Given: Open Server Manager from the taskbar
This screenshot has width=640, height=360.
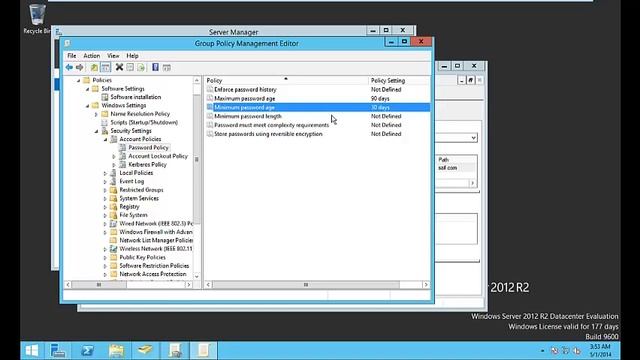Looking at the screenshot, I should (58, 351).
